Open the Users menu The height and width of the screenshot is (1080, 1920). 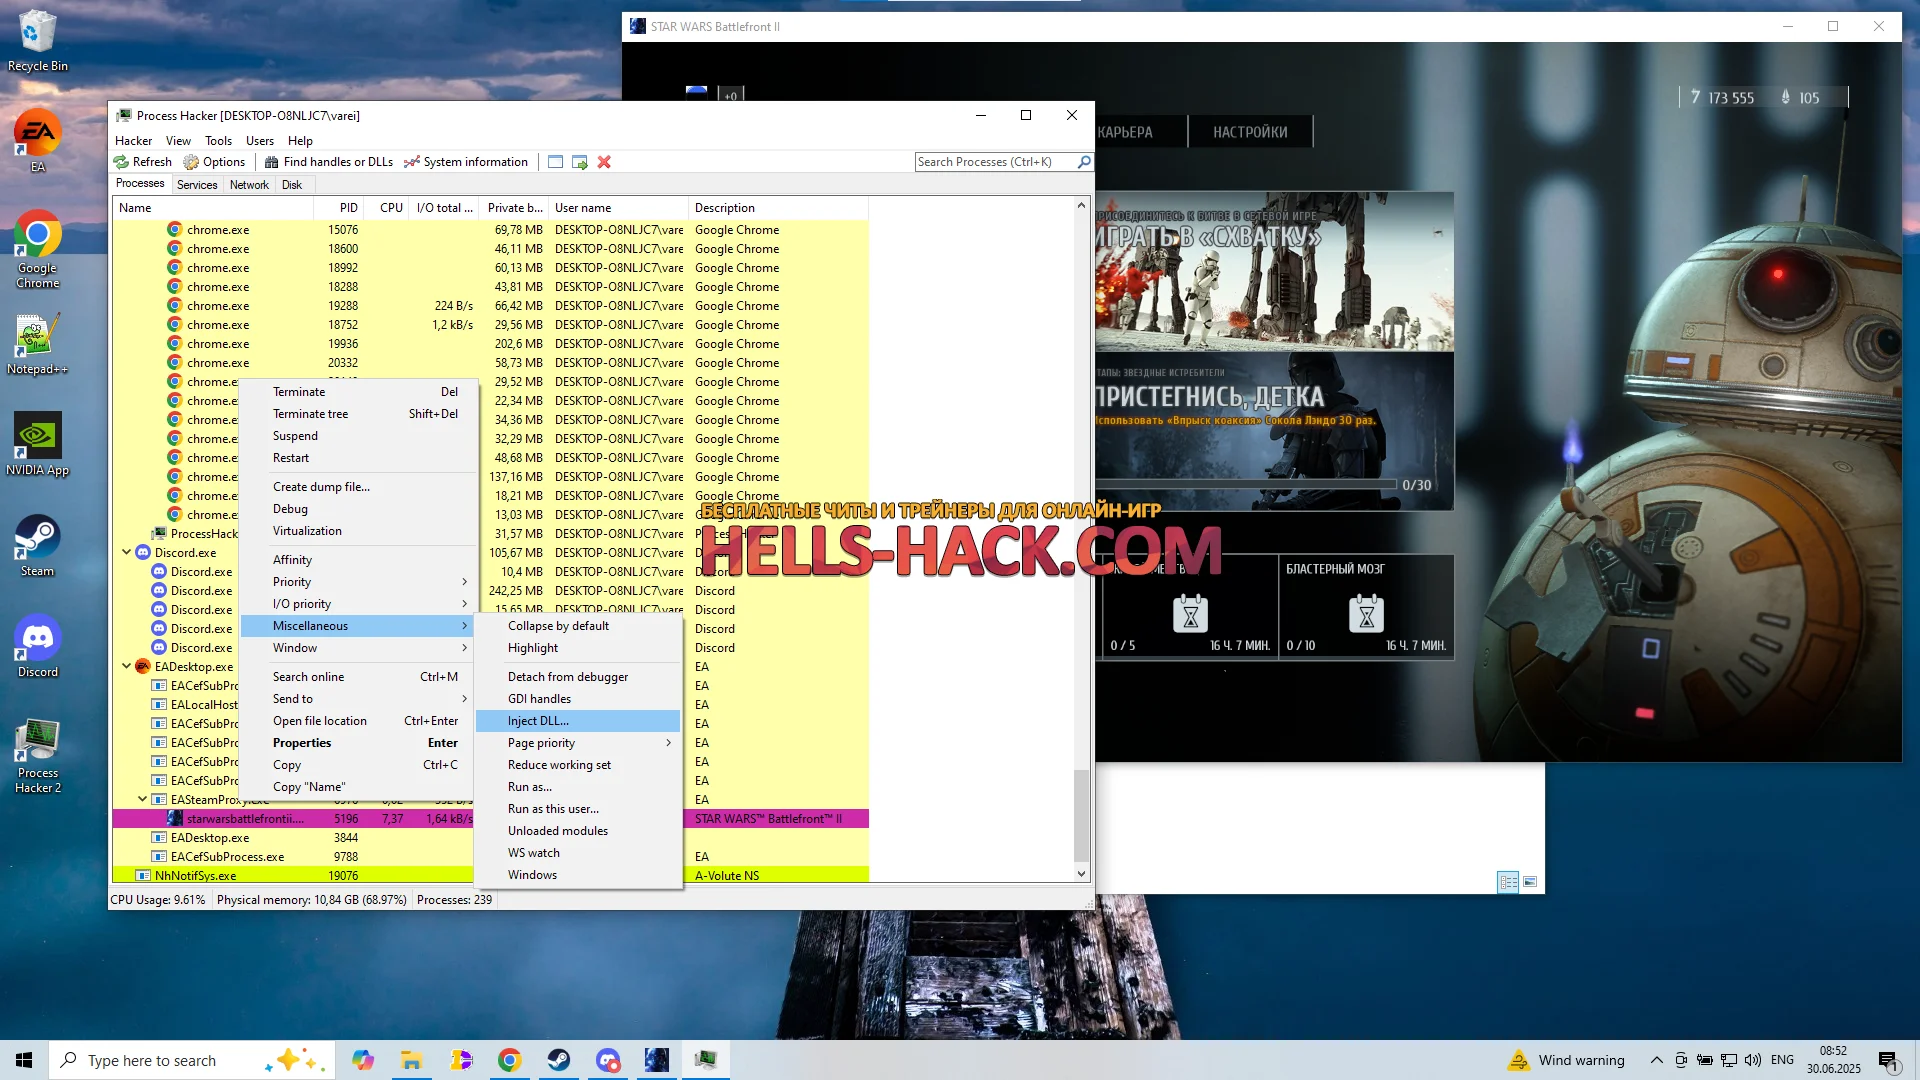point(260,141)
